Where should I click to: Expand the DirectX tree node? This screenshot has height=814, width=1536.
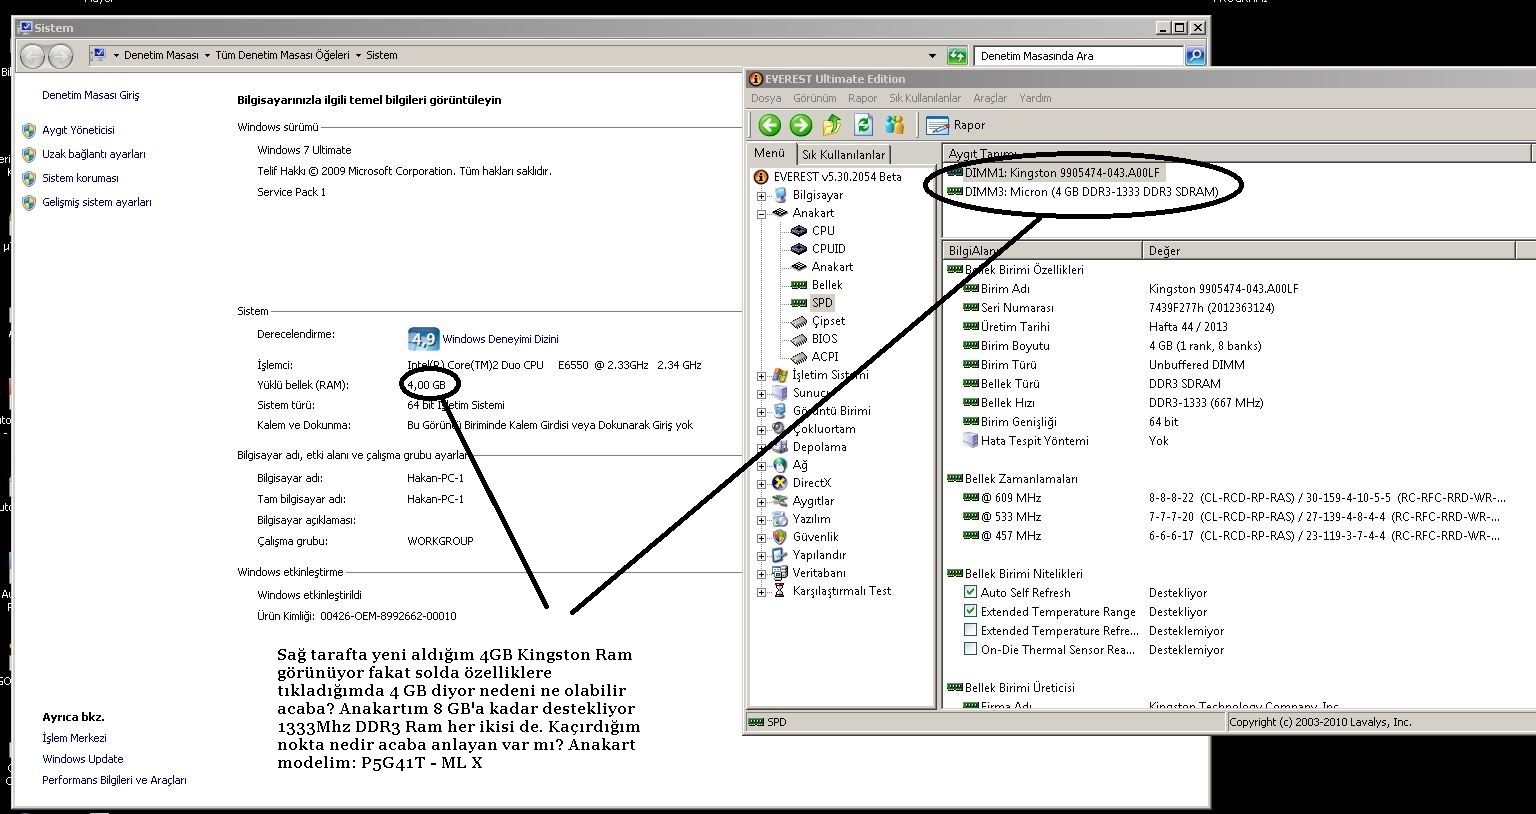762,484
